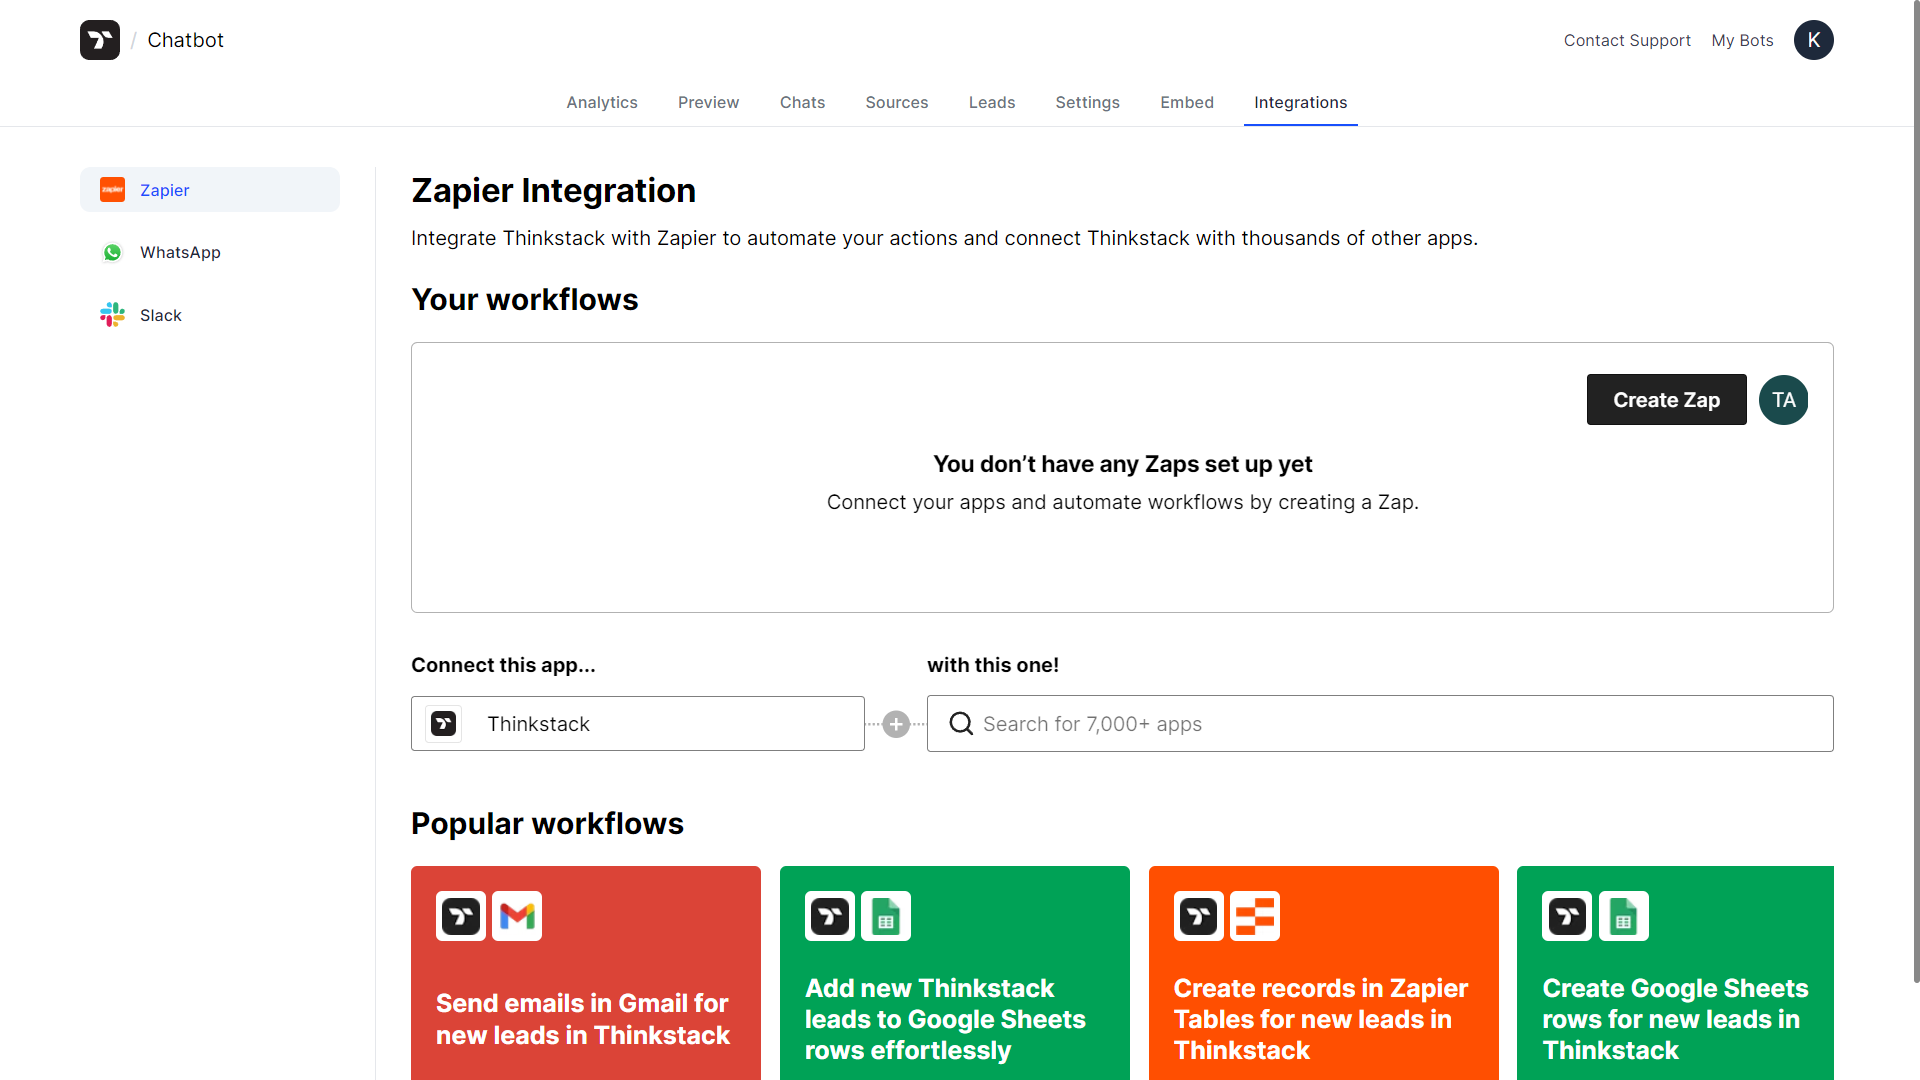
Task: Click the page vertical scrollbar
Action: point(1916,492)
